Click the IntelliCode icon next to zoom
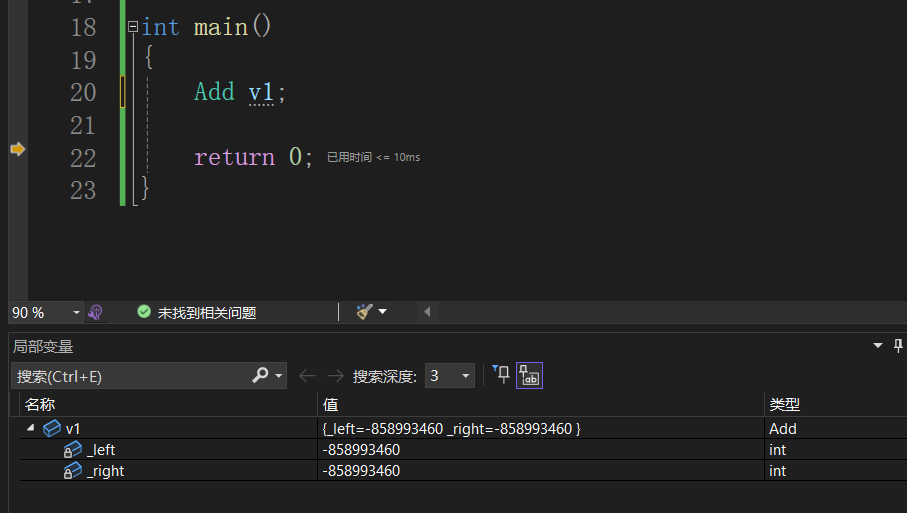This screenshot has width=907, height=513. click(x=96, y=312)
